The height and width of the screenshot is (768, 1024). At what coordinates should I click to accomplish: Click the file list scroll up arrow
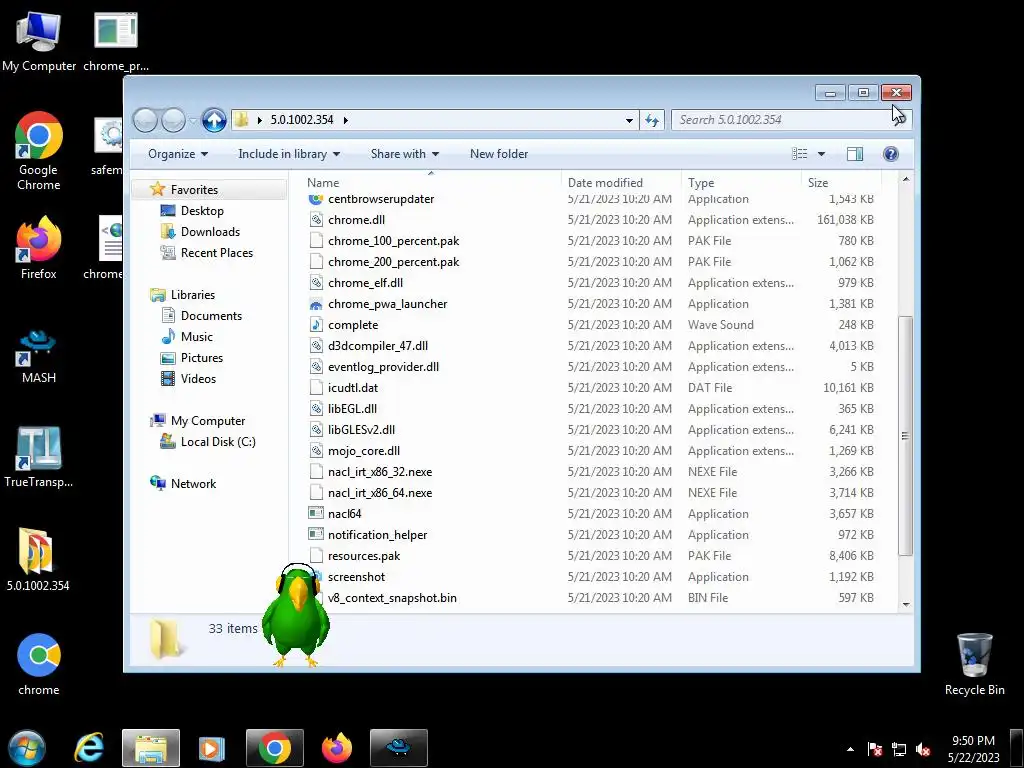coord(905,179)
